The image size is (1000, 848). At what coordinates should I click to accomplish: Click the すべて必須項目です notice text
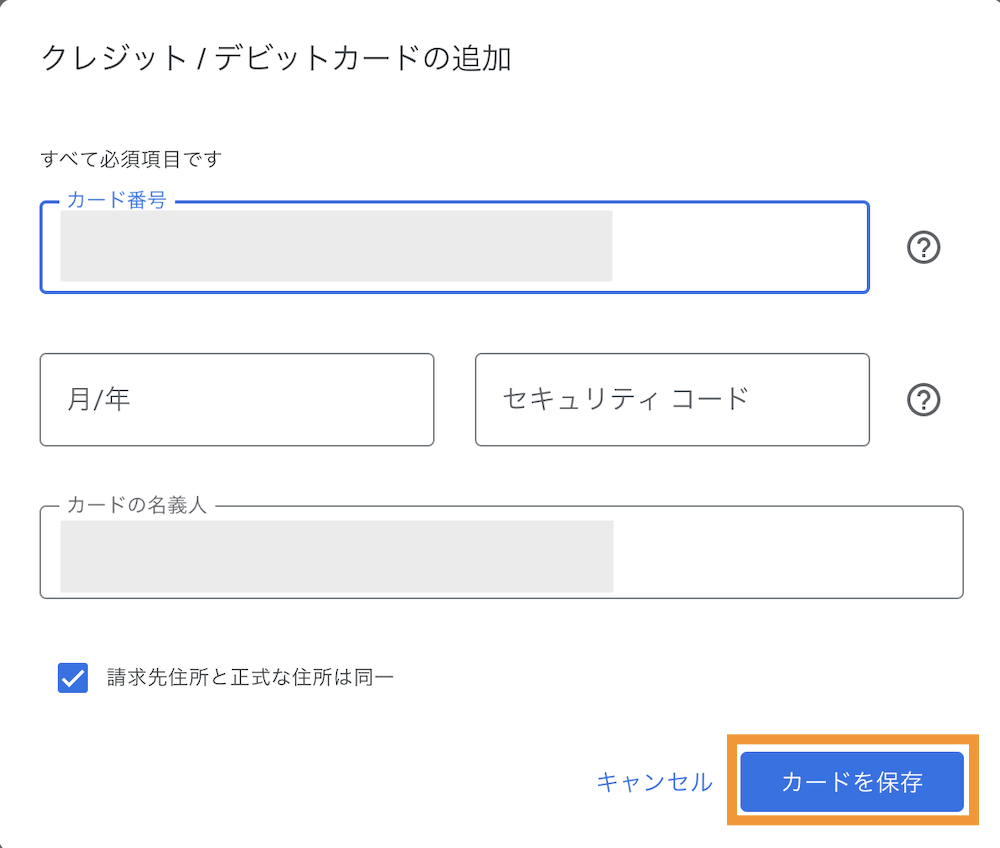point(131,159)
